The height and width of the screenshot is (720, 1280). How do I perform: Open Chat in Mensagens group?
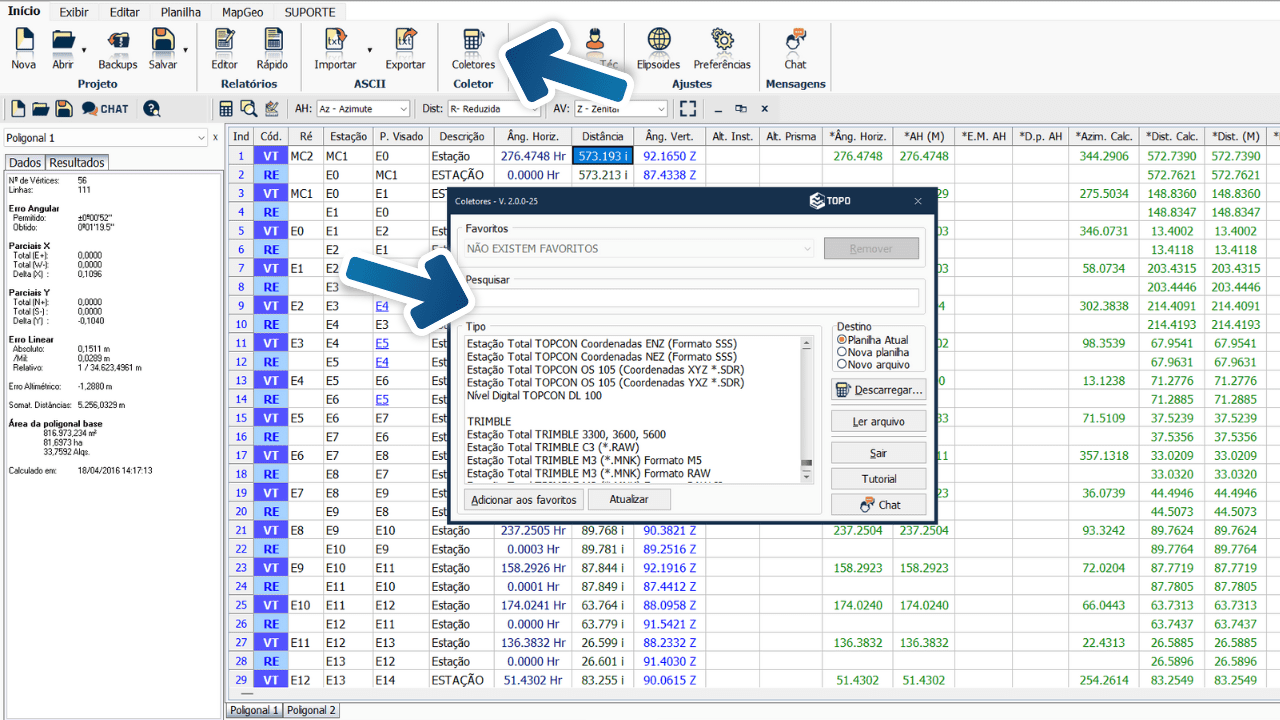point(795,48)
